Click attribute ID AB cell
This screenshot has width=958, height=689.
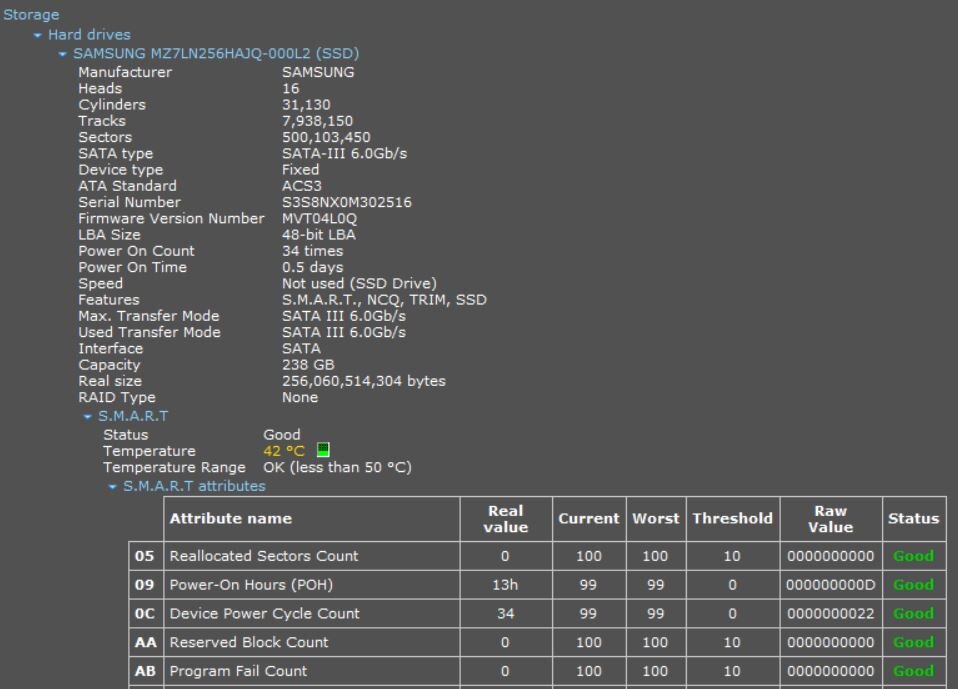145,671
